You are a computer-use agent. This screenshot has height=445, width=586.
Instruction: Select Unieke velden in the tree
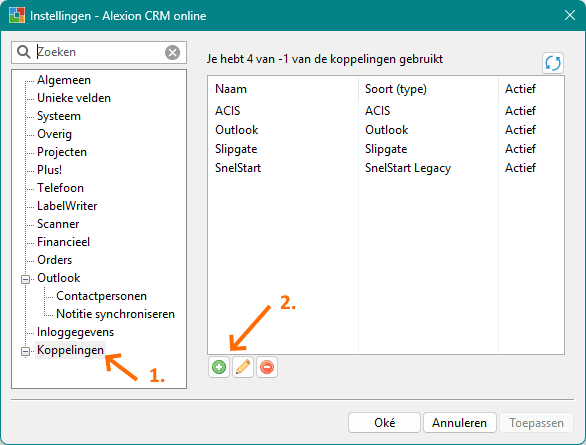[x=74, y=98]
